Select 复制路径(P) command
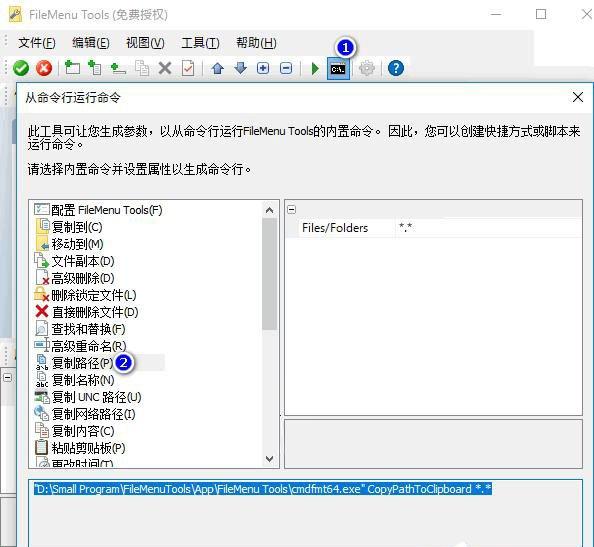 (x=74, y=363)
